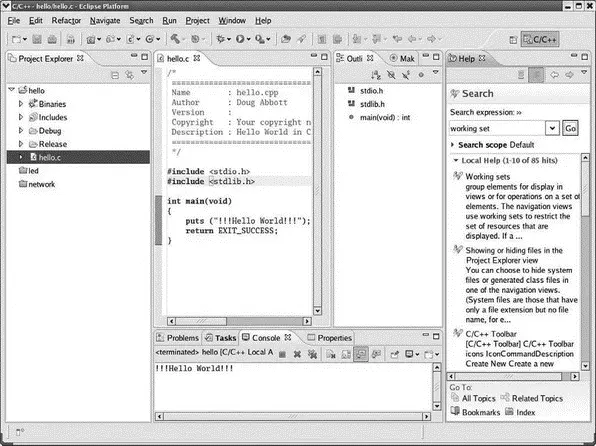The image size is (596, 446).
Task: Click the Search flashlight icon in toolbar
Action: [301, 39]
